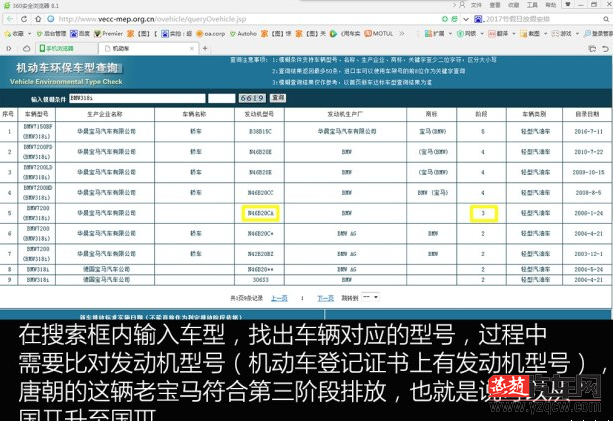The height and width of the screenshot is (421, 613).
Task: Go to next page via 下一页 link
Action: [325, 298]
